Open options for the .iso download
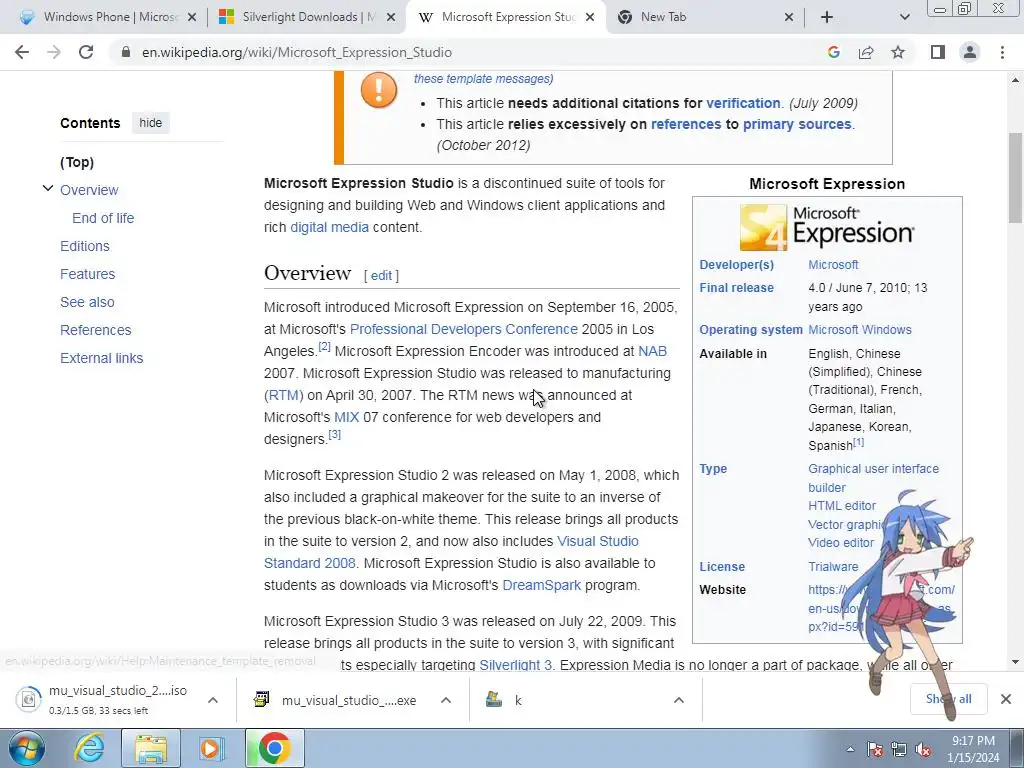 coord(212,700)
